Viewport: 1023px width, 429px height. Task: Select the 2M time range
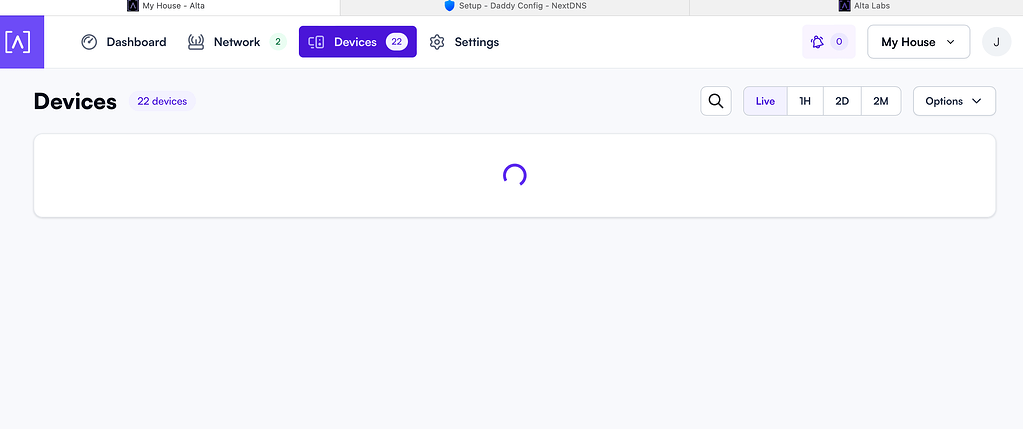(x=881, y=101)
